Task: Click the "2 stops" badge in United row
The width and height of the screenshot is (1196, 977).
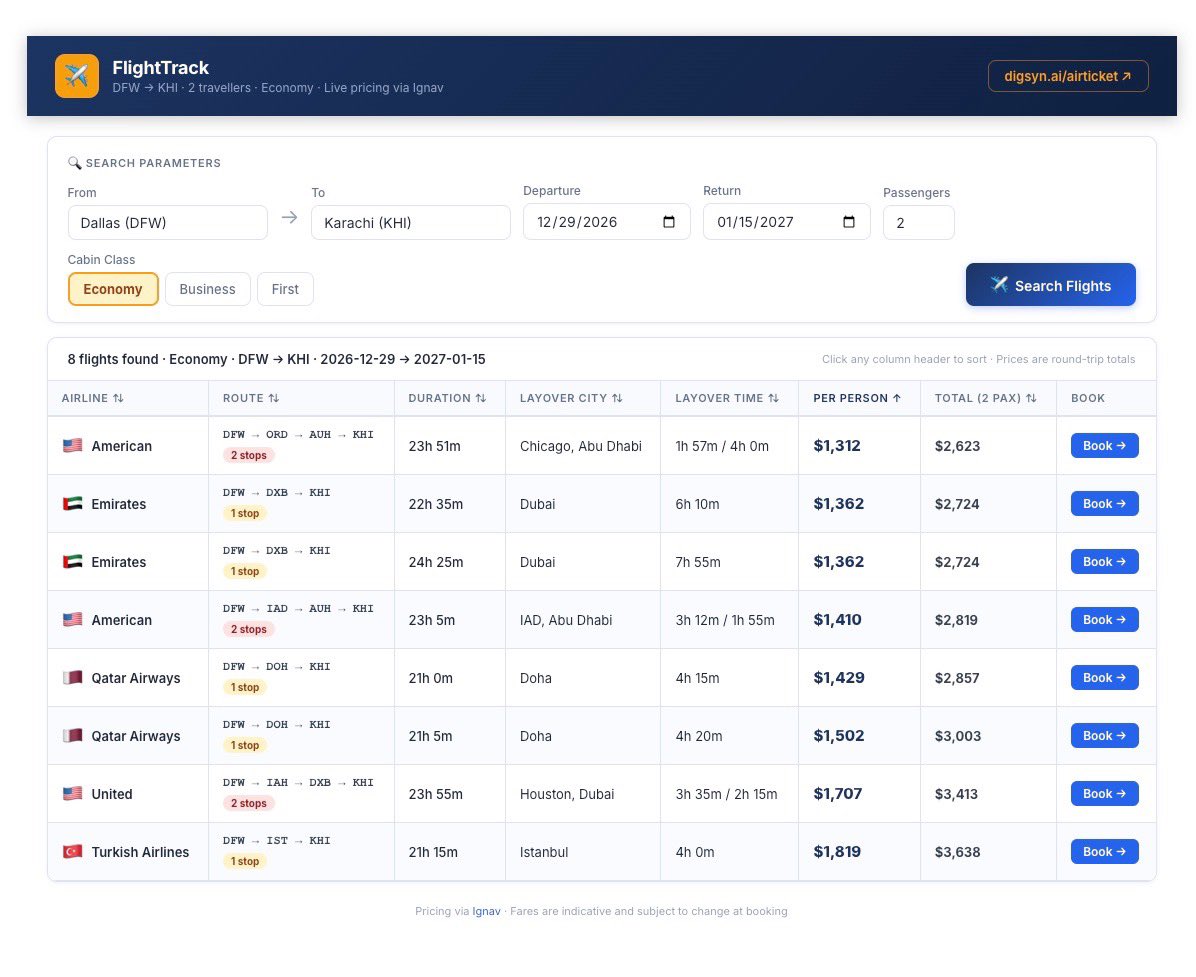Action: pyautogui.click(x=249, y=803)
